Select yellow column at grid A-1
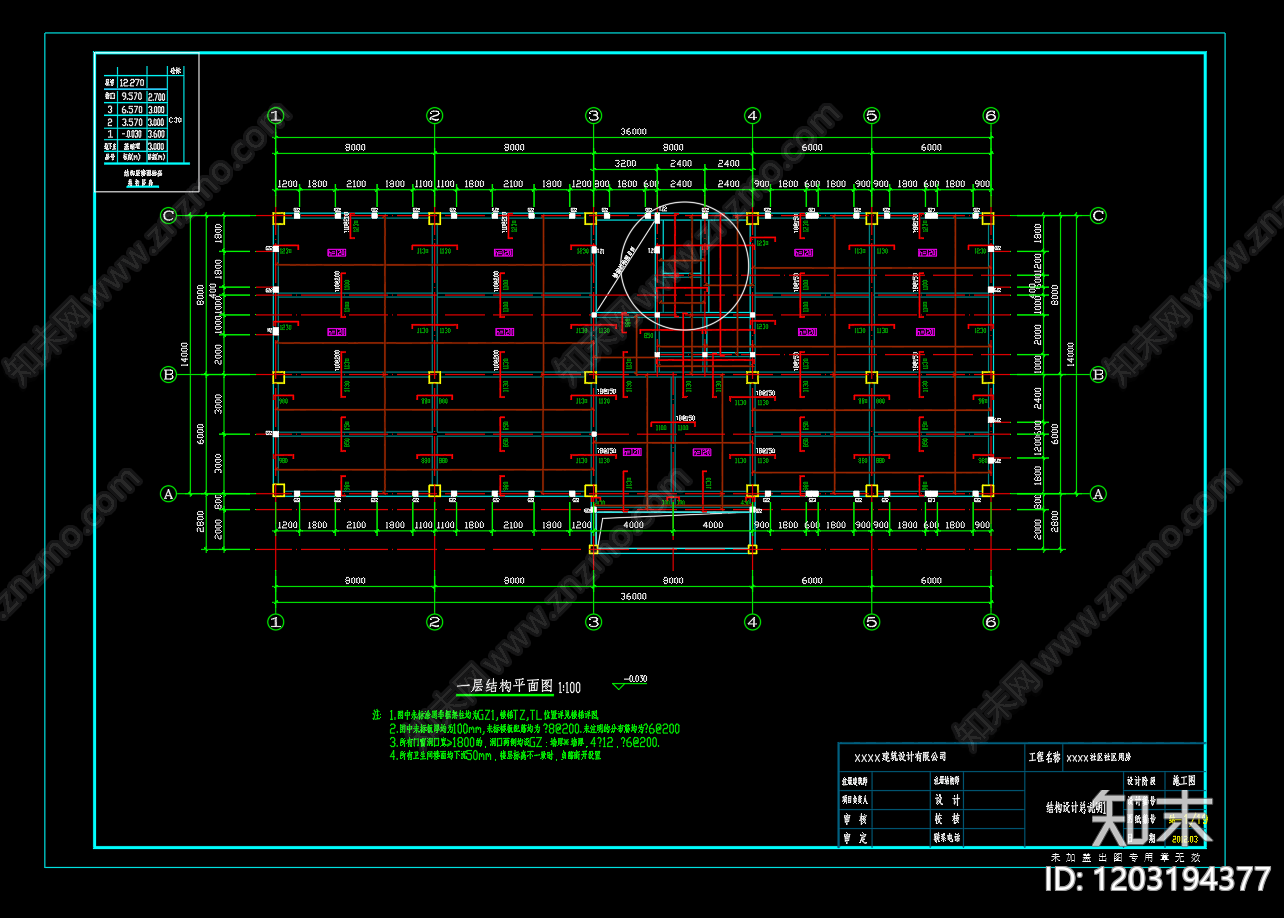The image size is (1284, 918). 279,490
